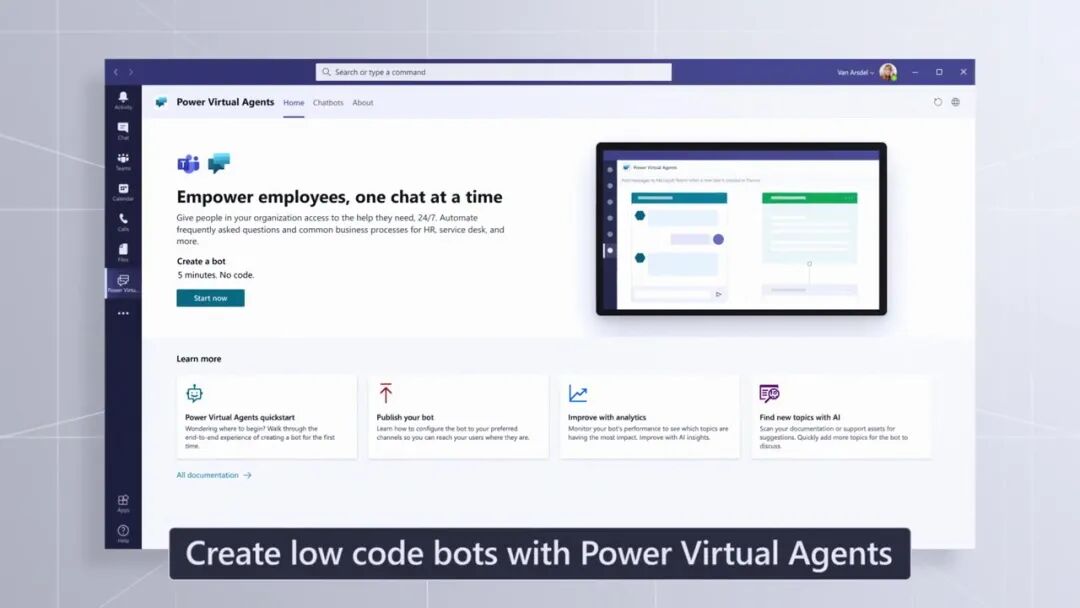Image resolution: width=1080 pixels, height=608 pixels.
Task: Switch to the About tab
Action: pyautogui.click(x=363, y=103)
